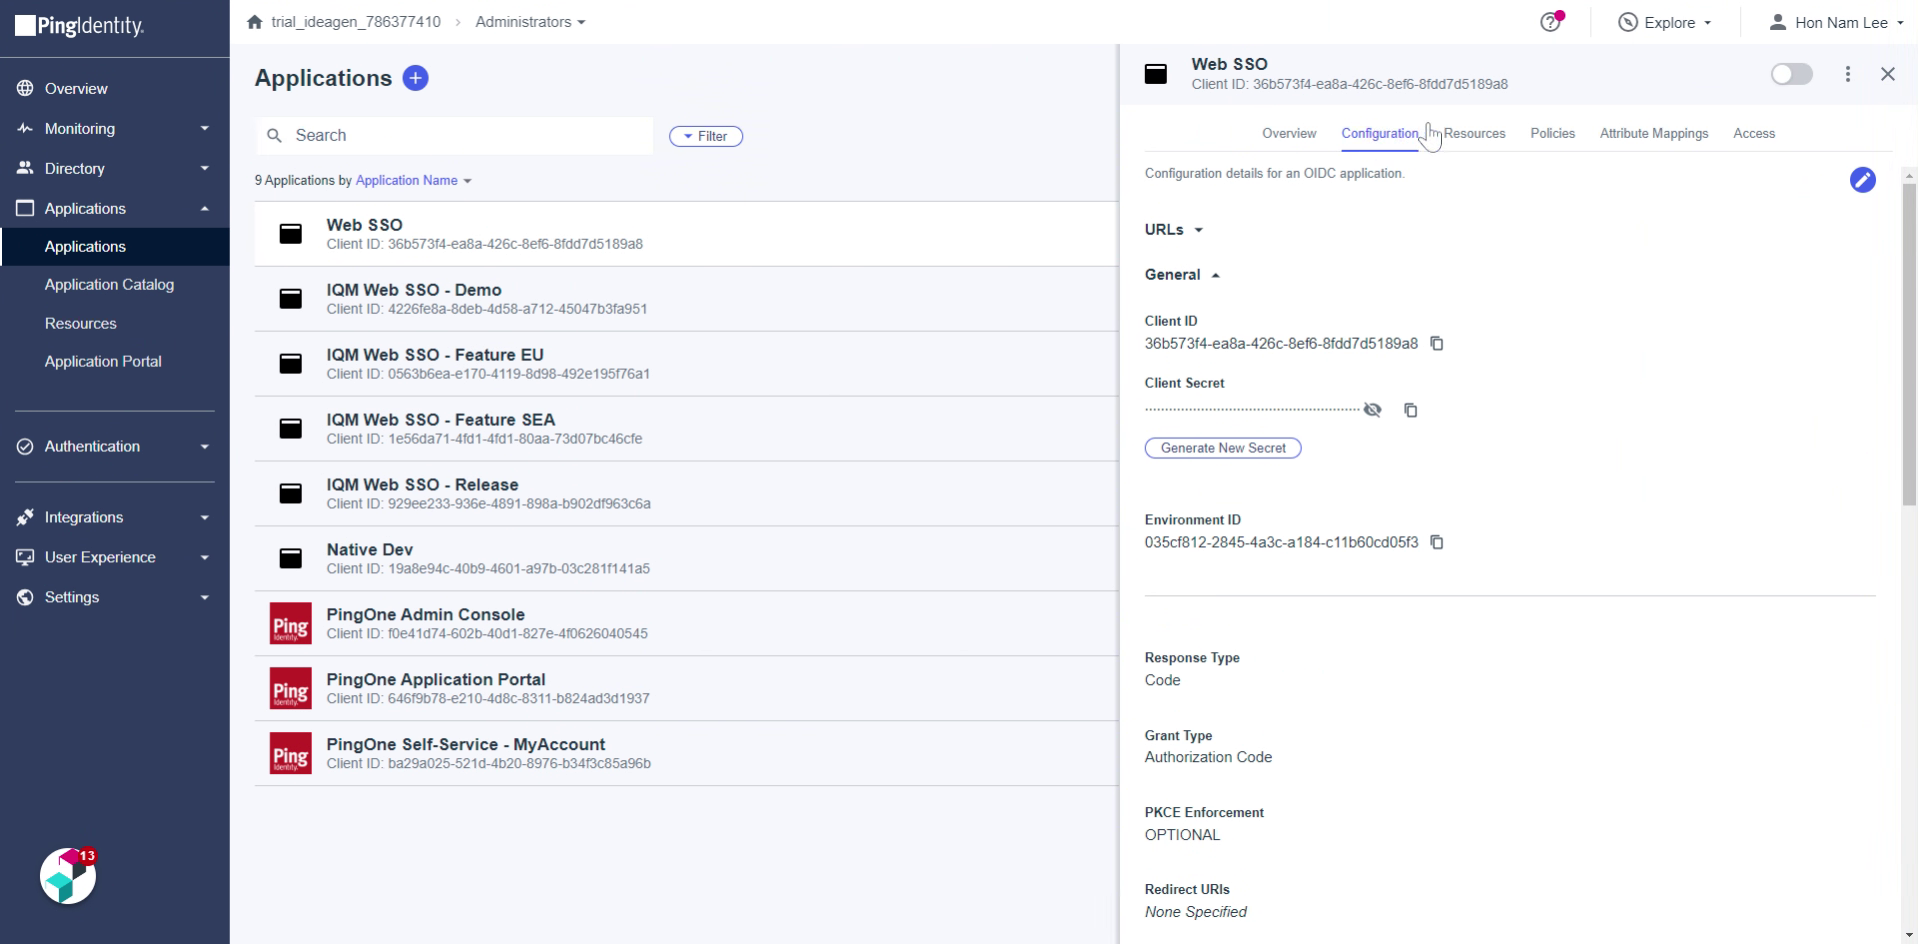Click the PingOne Self-Service MyAccount Ping logo

290,753
